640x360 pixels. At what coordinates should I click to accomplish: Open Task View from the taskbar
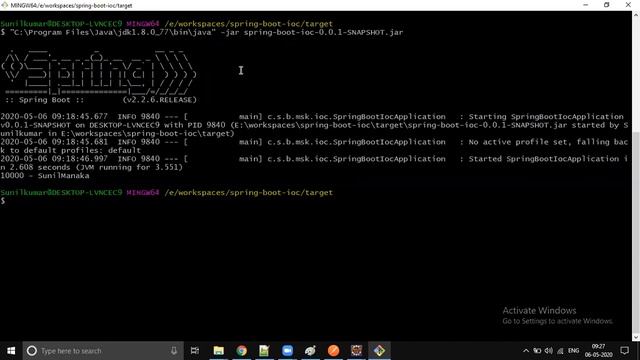pyautogui.click(x=195, y=351)
